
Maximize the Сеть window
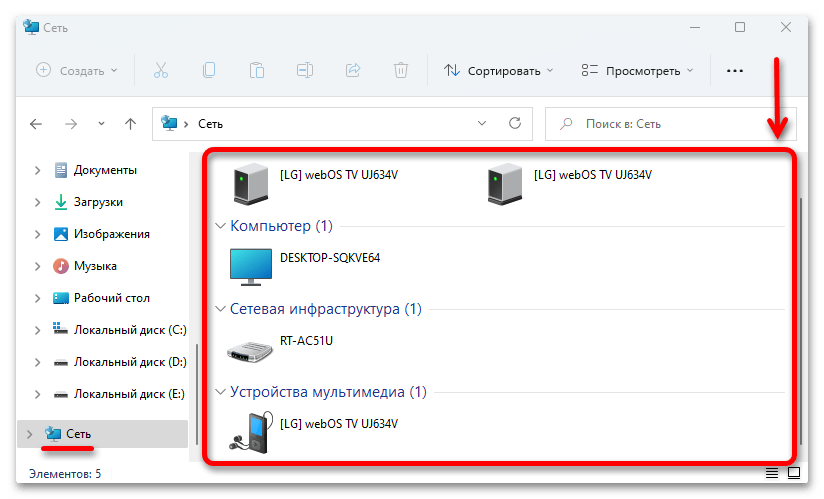(740, 27)
